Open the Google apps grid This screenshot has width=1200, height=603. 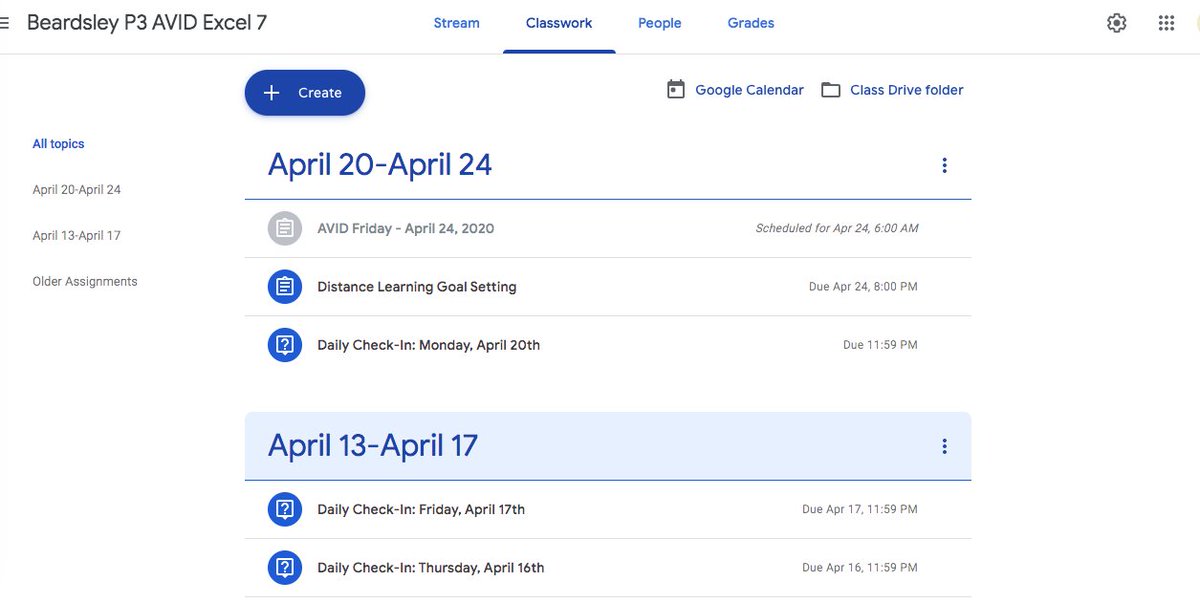(1166, 23)
